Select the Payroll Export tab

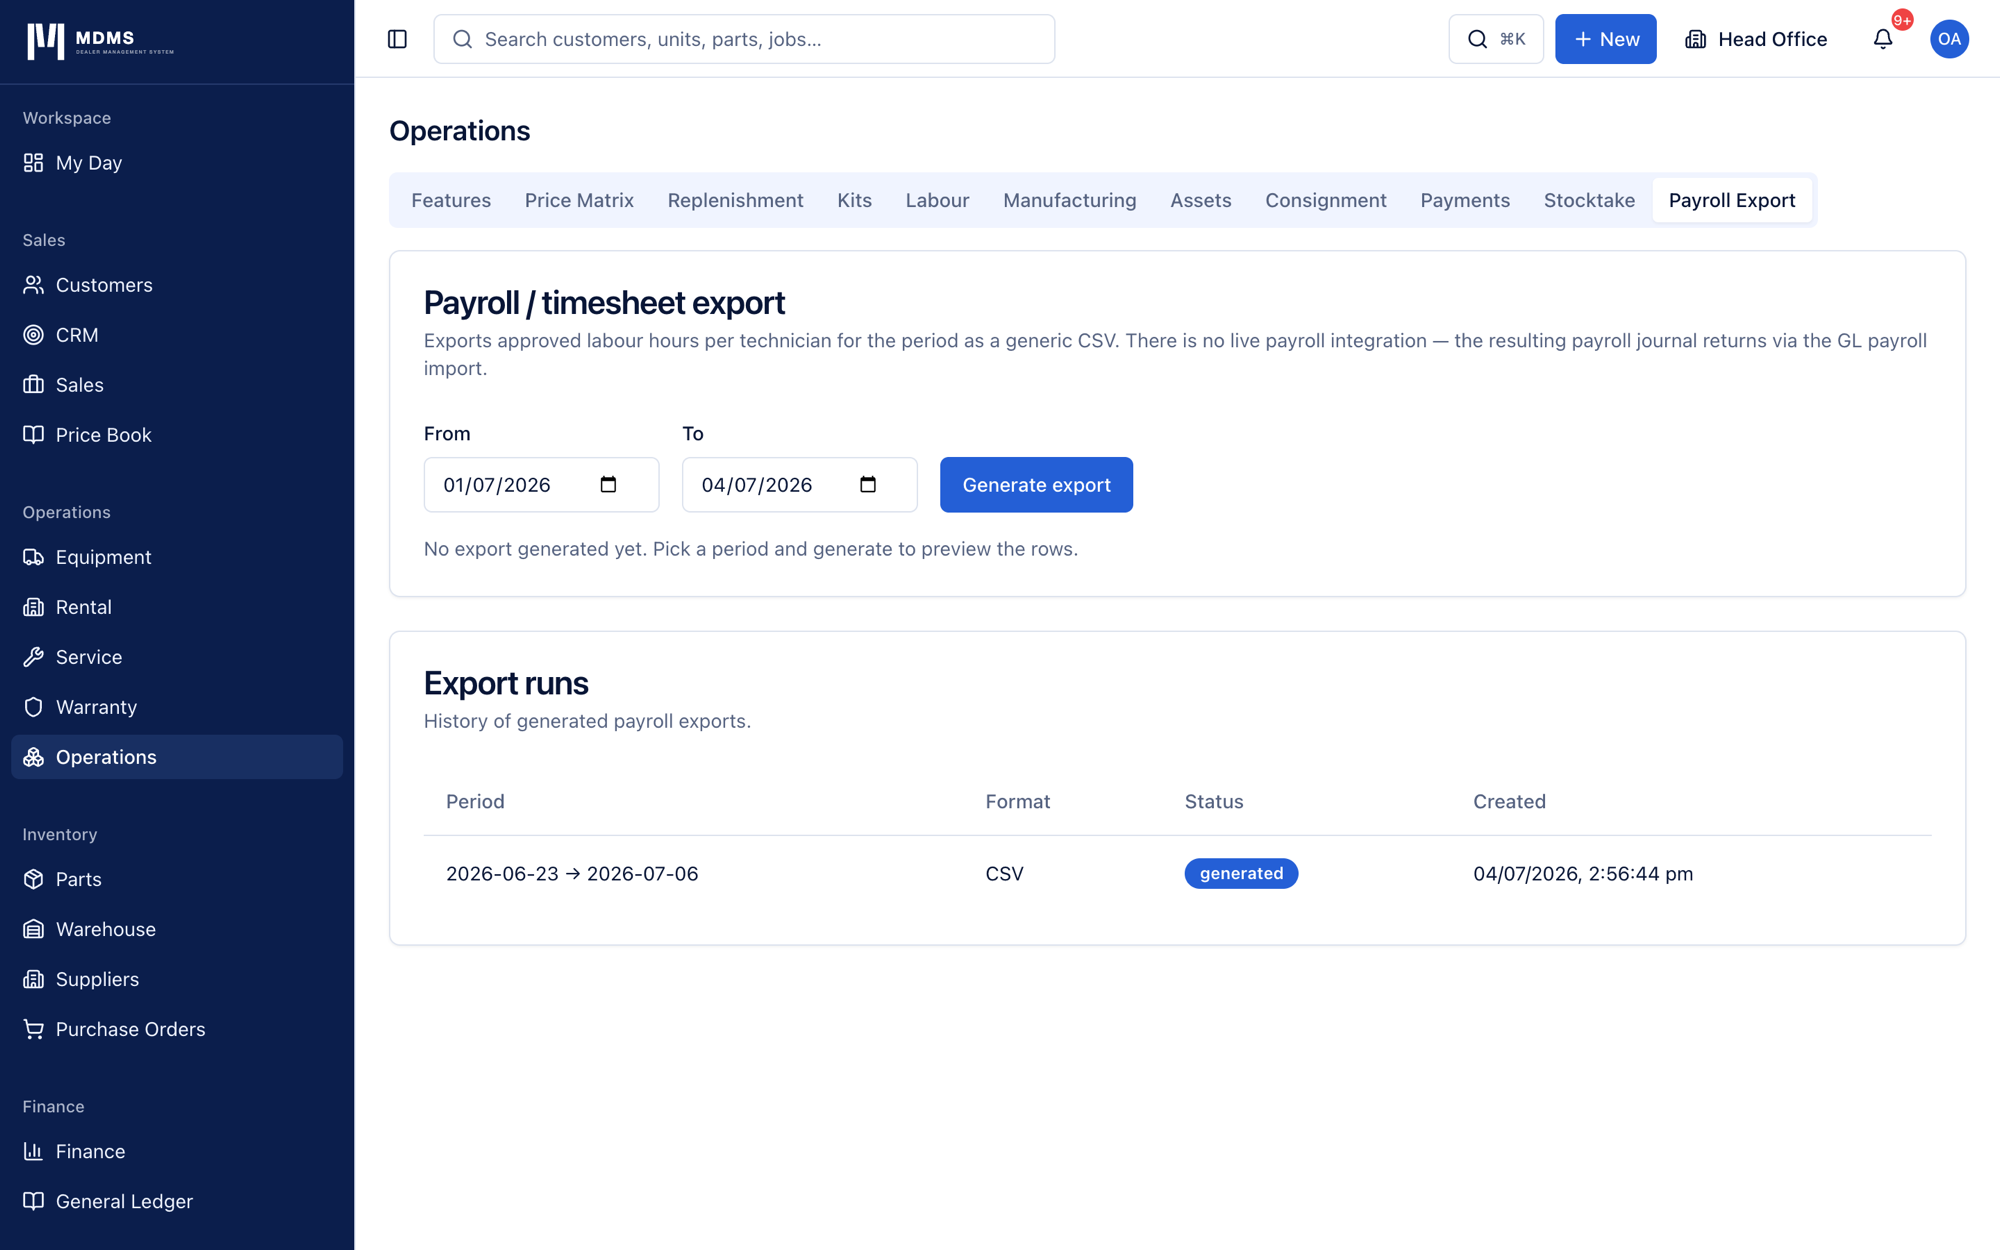click(x=1732, y=200)
